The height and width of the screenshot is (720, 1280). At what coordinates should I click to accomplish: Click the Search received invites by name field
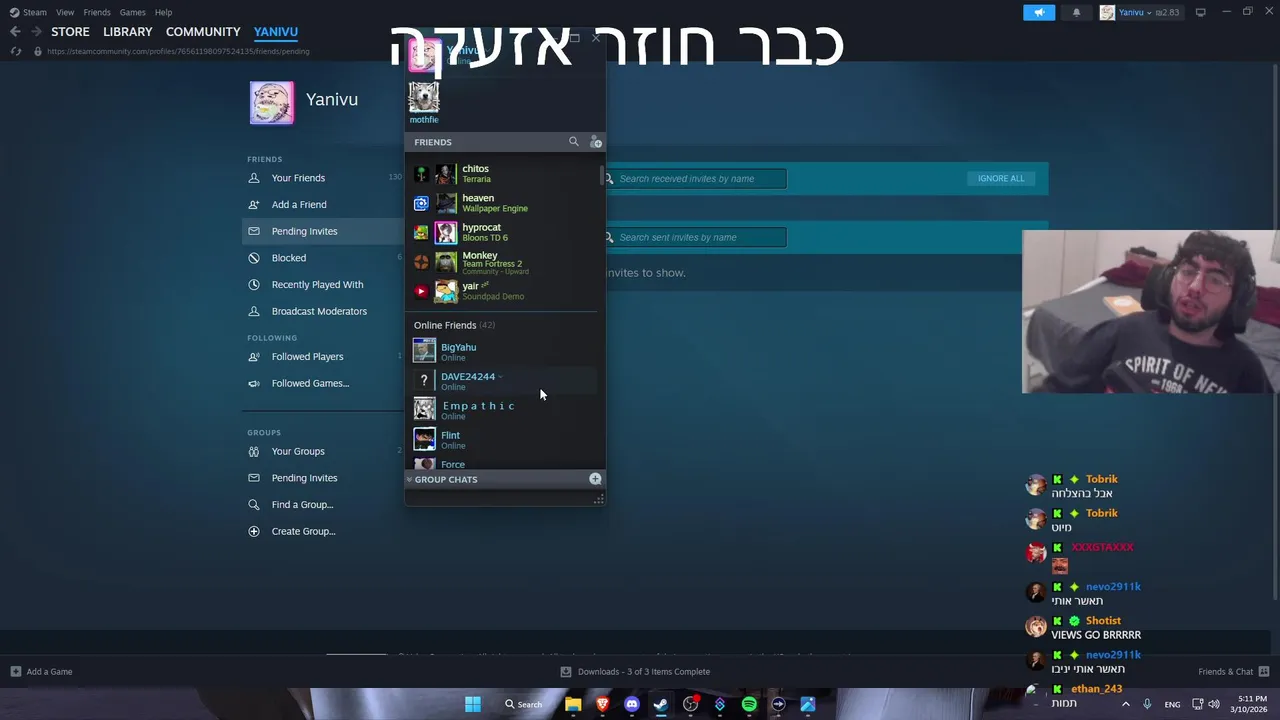point(694,179)
